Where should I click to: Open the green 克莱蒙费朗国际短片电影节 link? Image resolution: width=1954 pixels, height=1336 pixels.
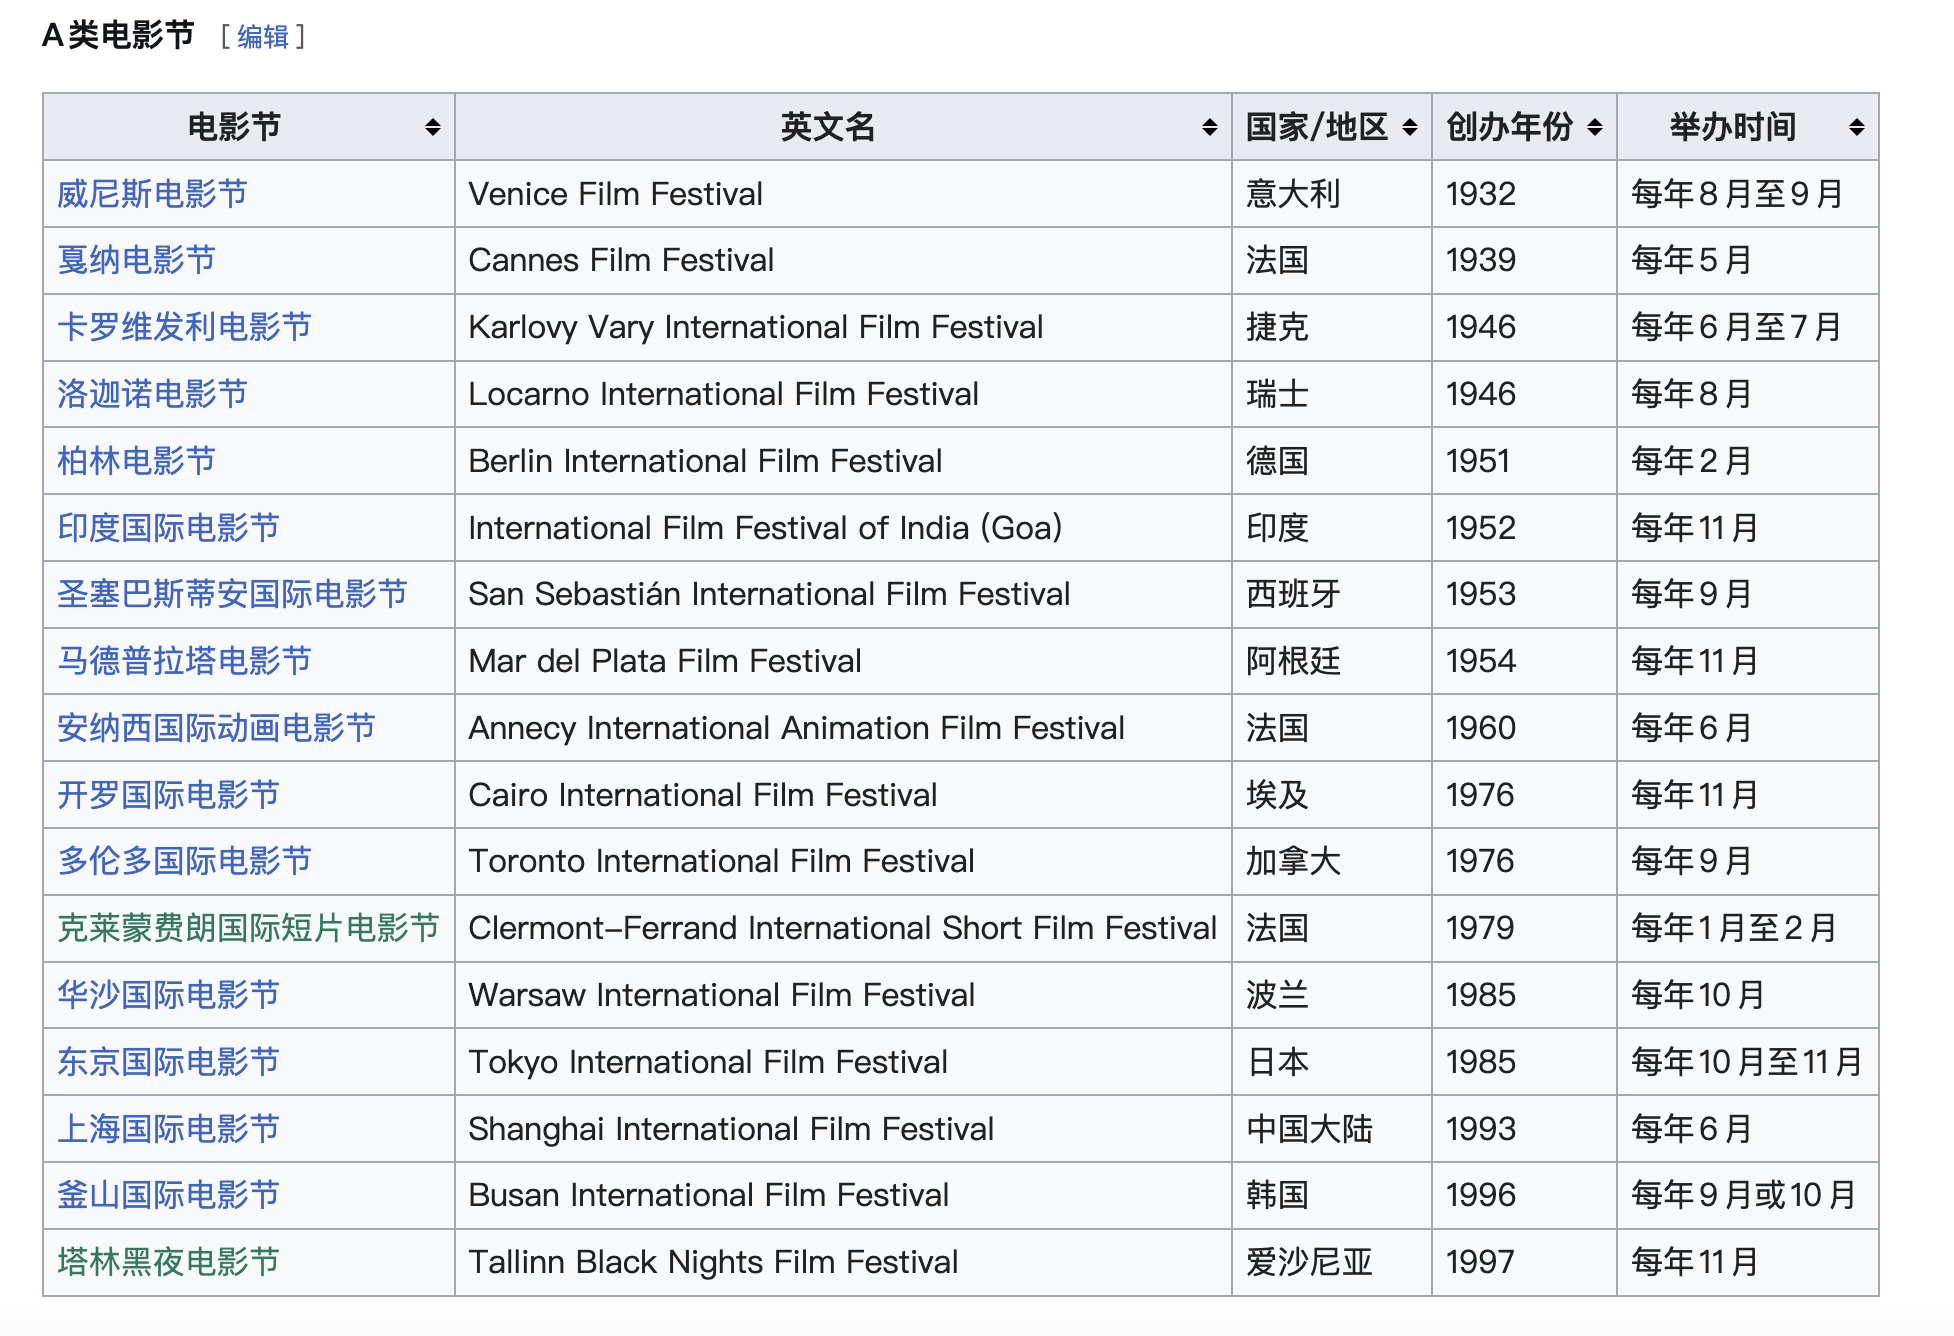point(248,928)
